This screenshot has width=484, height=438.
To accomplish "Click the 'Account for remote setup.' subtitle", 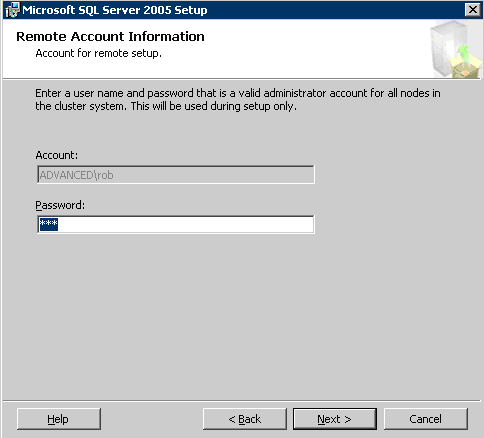I will 99,53.
